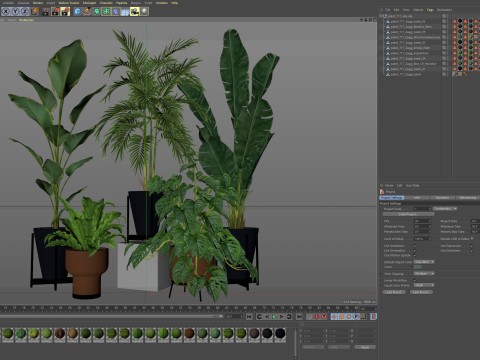The width and height of the screenshot is (480, 360).
Task: Toggle the autokeying red button
Action: [x=324, y=317]
